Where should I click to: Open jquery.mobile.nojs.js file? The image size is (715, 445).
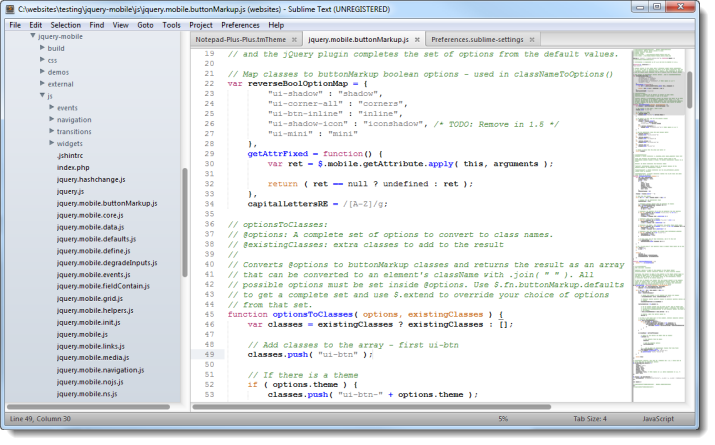[90, 382]
